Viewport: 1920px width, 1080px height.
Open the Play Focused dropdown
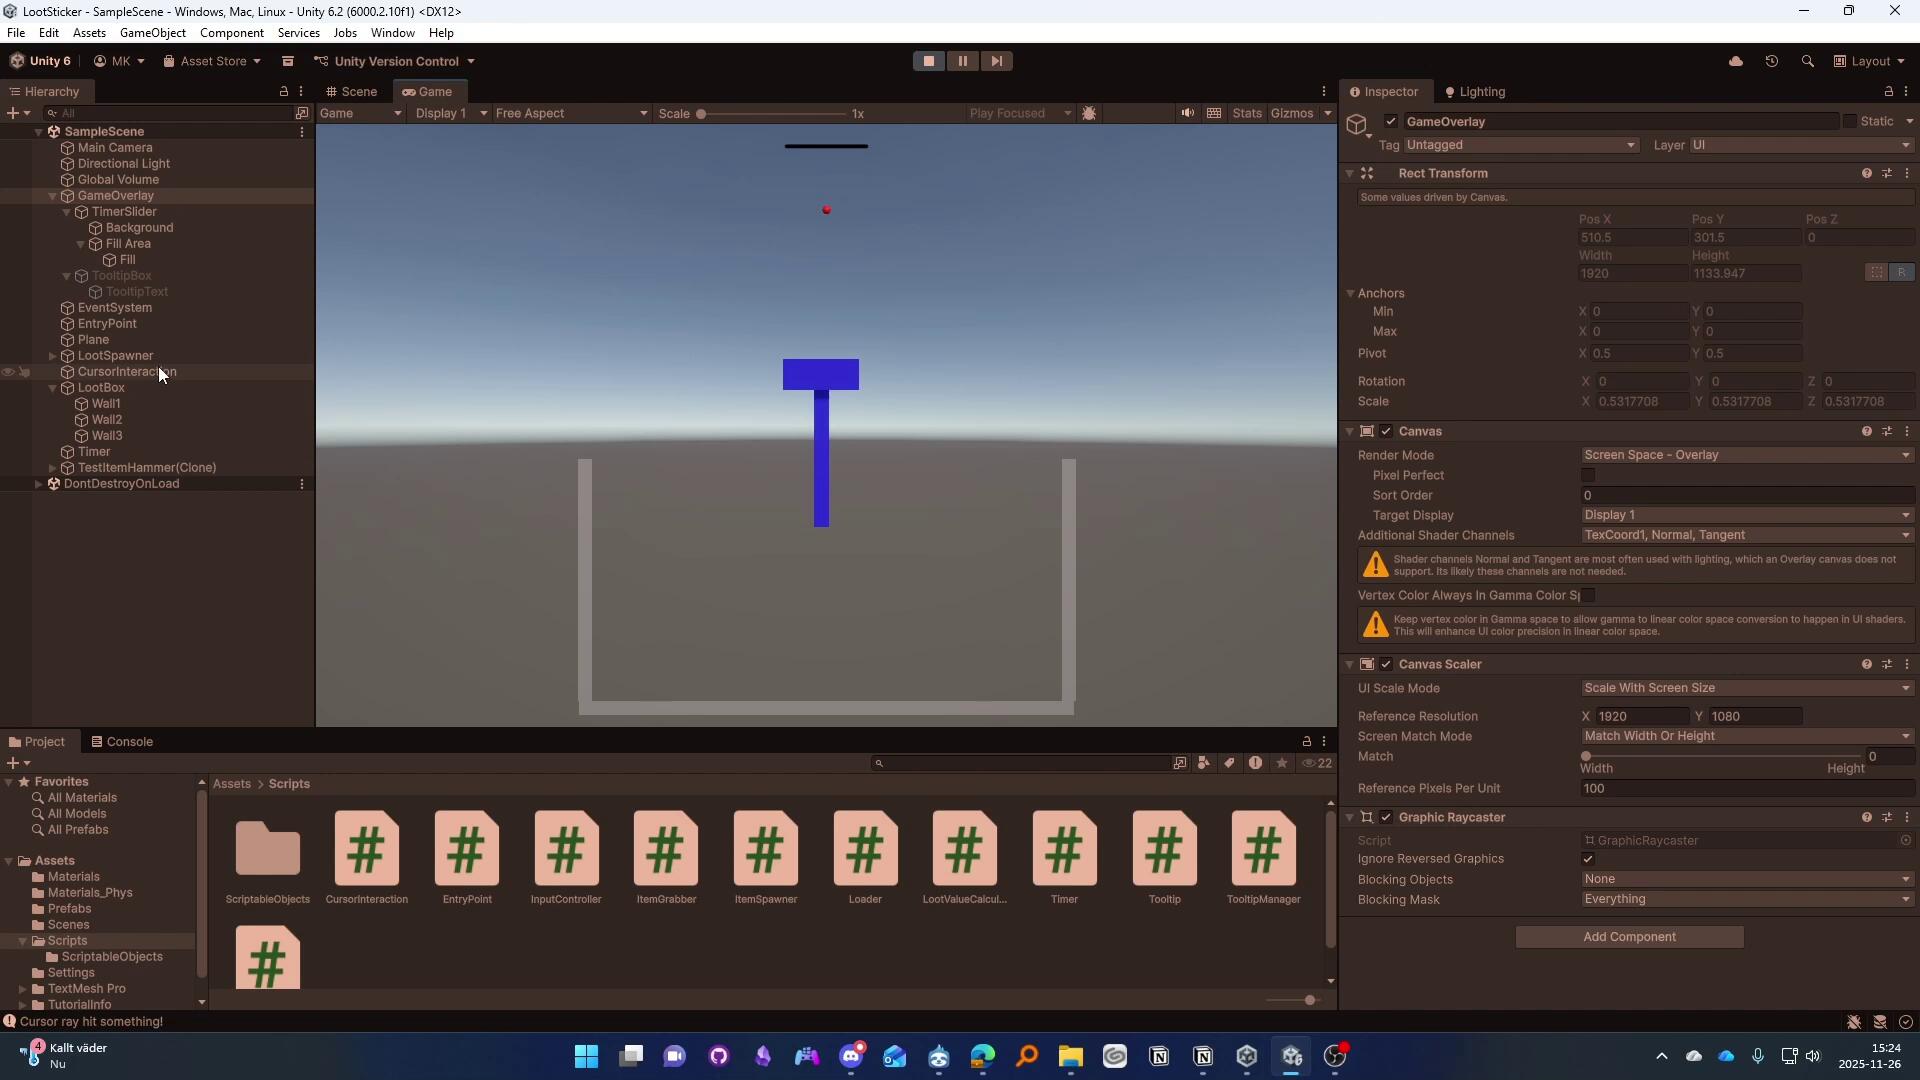click(x=1019, y=113)
